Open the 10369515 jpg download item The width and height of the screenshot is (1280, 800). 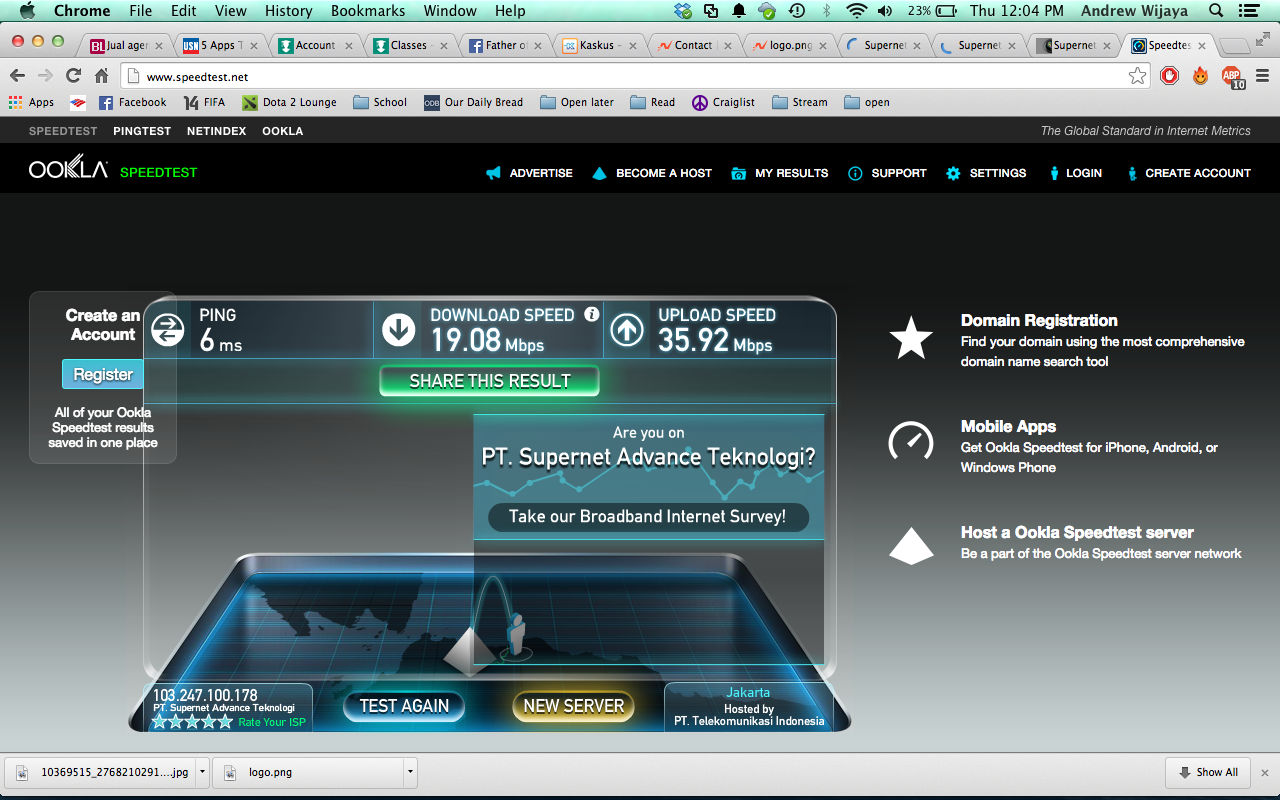coord(101,772)
